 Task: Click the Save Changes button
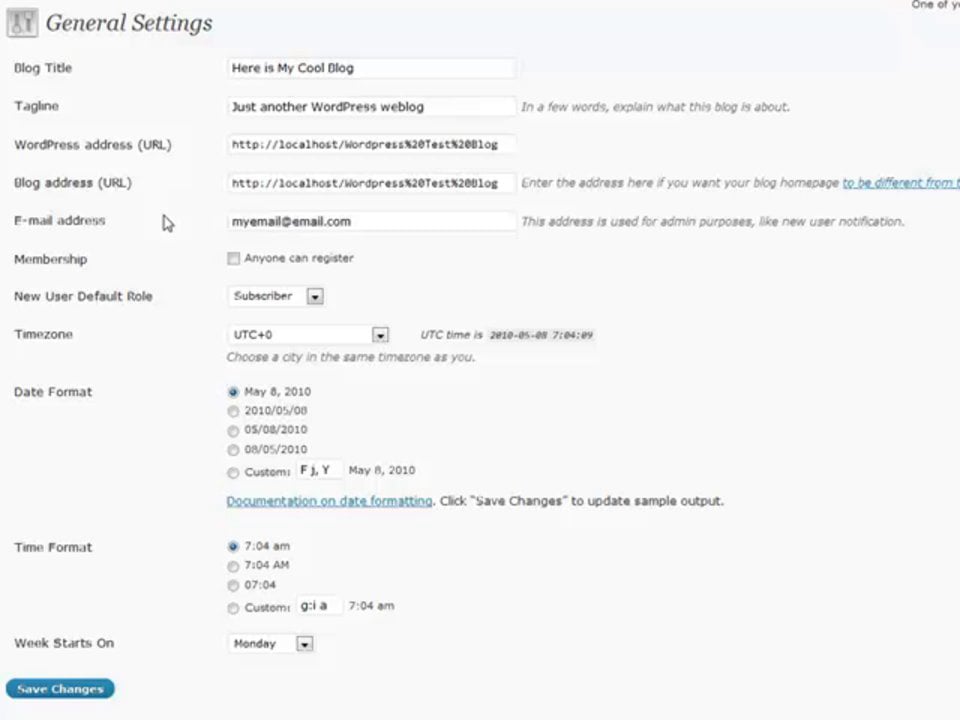pos(60,689)
